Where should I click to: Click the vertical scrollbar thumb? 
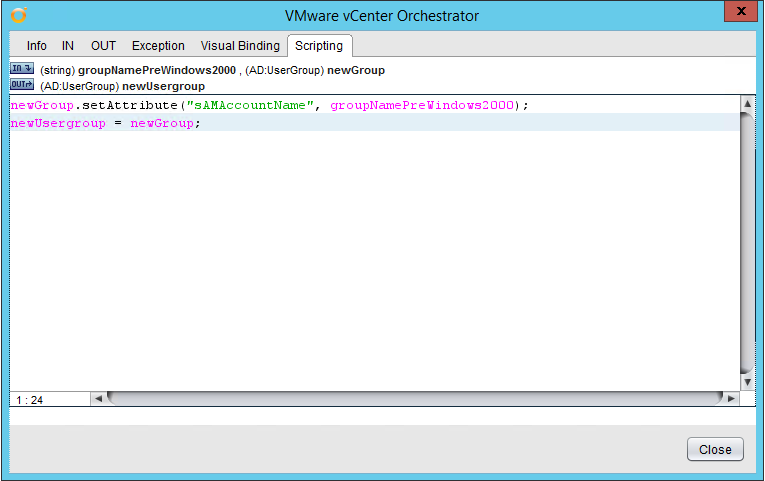[x=747, y=243]
